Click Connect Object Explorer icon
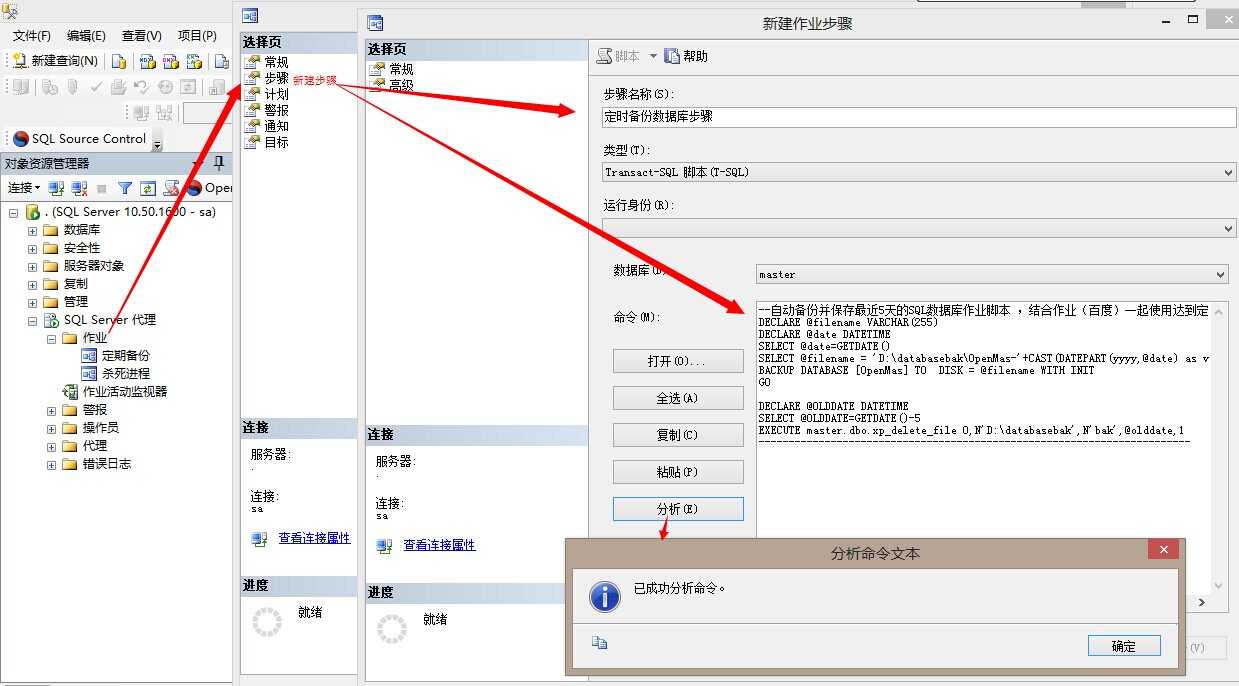 pyautogui.click(x=57, y=188)
